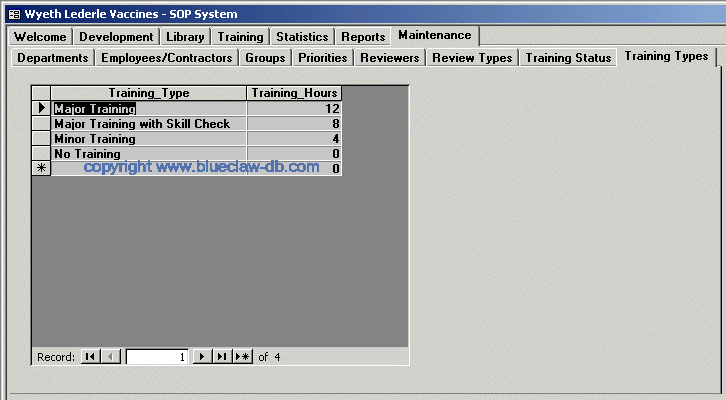The image size is (726, 400).
Task: Go to previous record navigation button
Action: [x=110, y=356]
